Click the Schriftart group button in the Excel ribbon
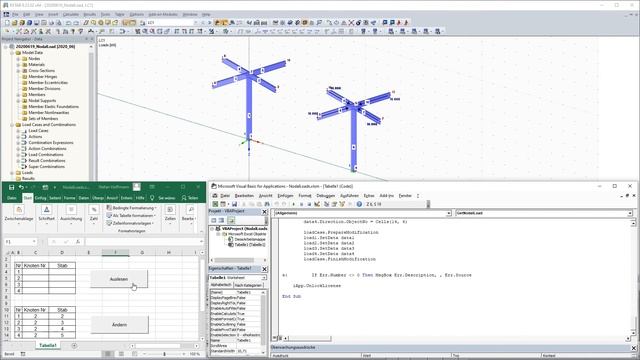Screen dimensions: 640x360 coord(47,213)
